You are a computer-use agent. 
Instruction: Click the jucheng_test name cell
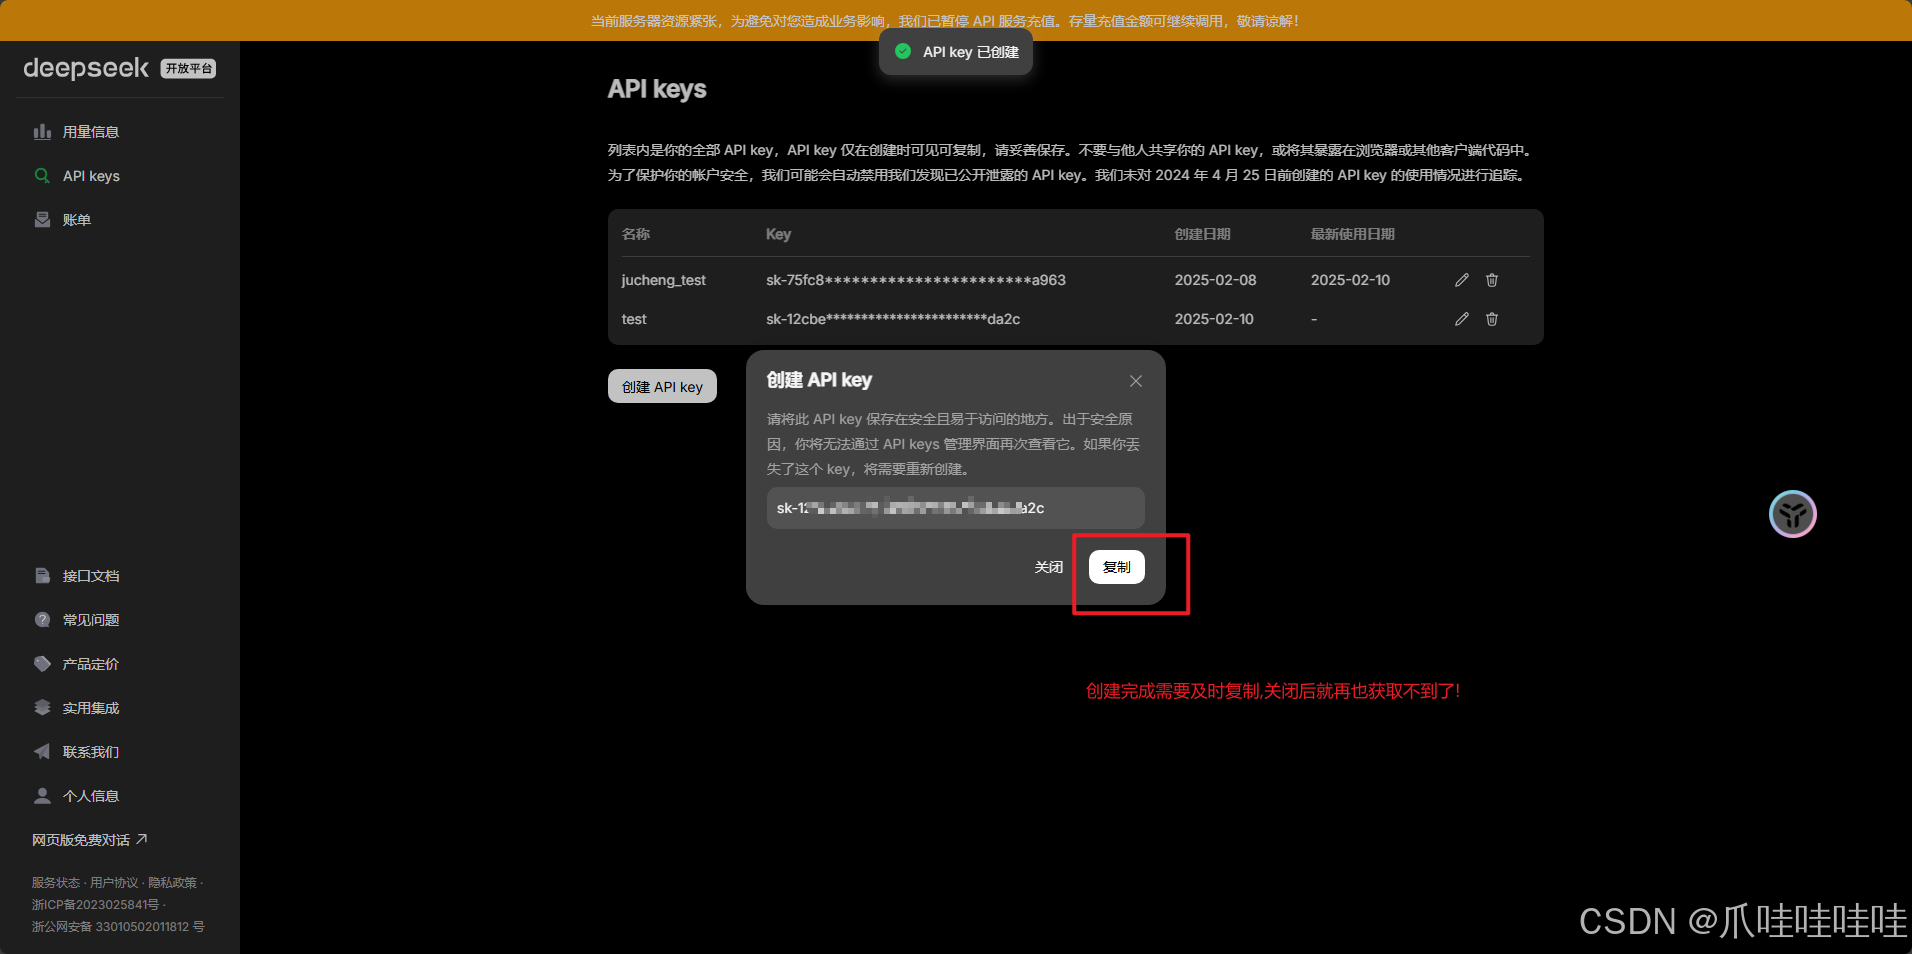click(x=663, y=280)
